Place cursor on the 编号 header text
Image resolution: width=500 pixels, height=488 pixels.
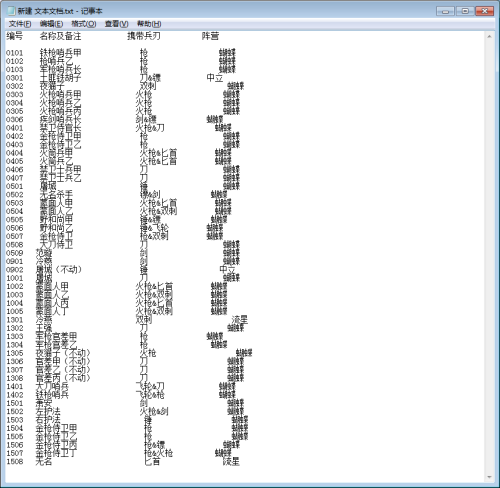[14, 36]
